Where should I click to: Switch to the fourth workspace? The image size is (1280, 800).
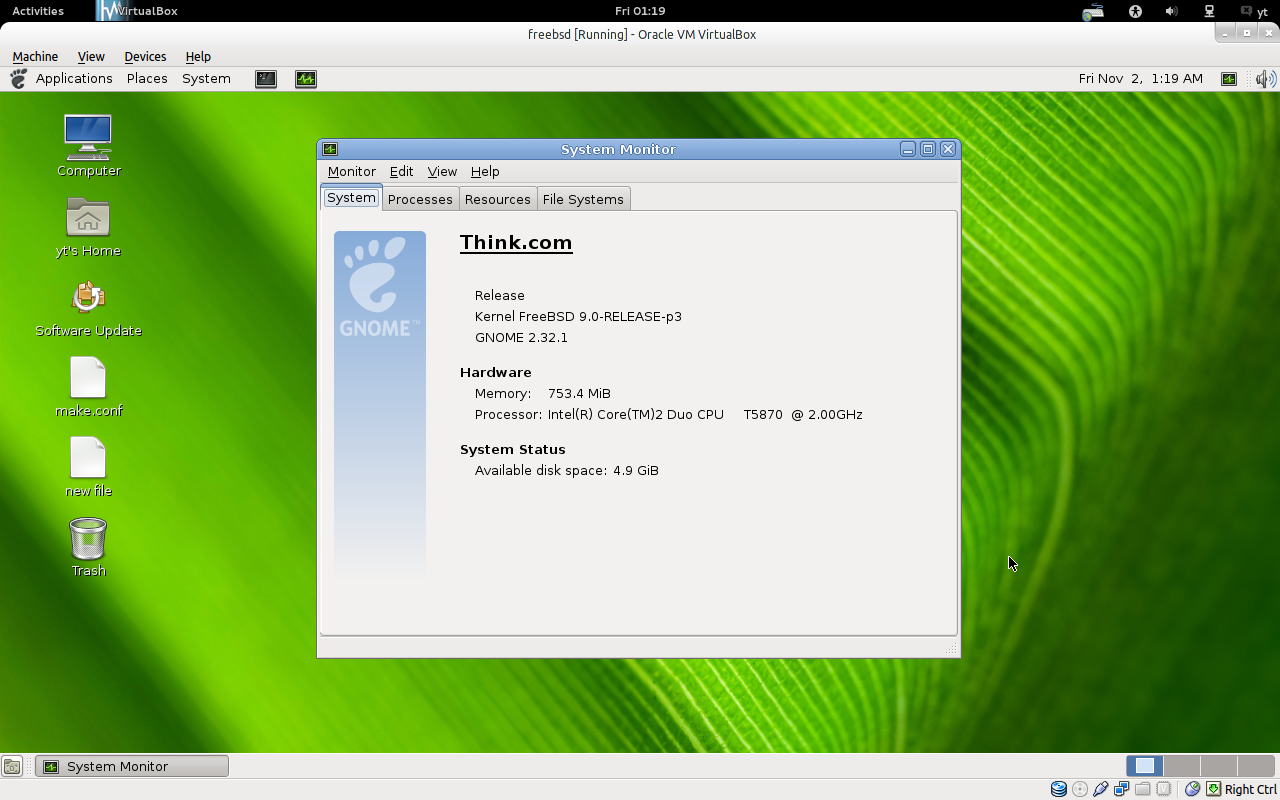pyautogui.click(x=1256, y=766)
